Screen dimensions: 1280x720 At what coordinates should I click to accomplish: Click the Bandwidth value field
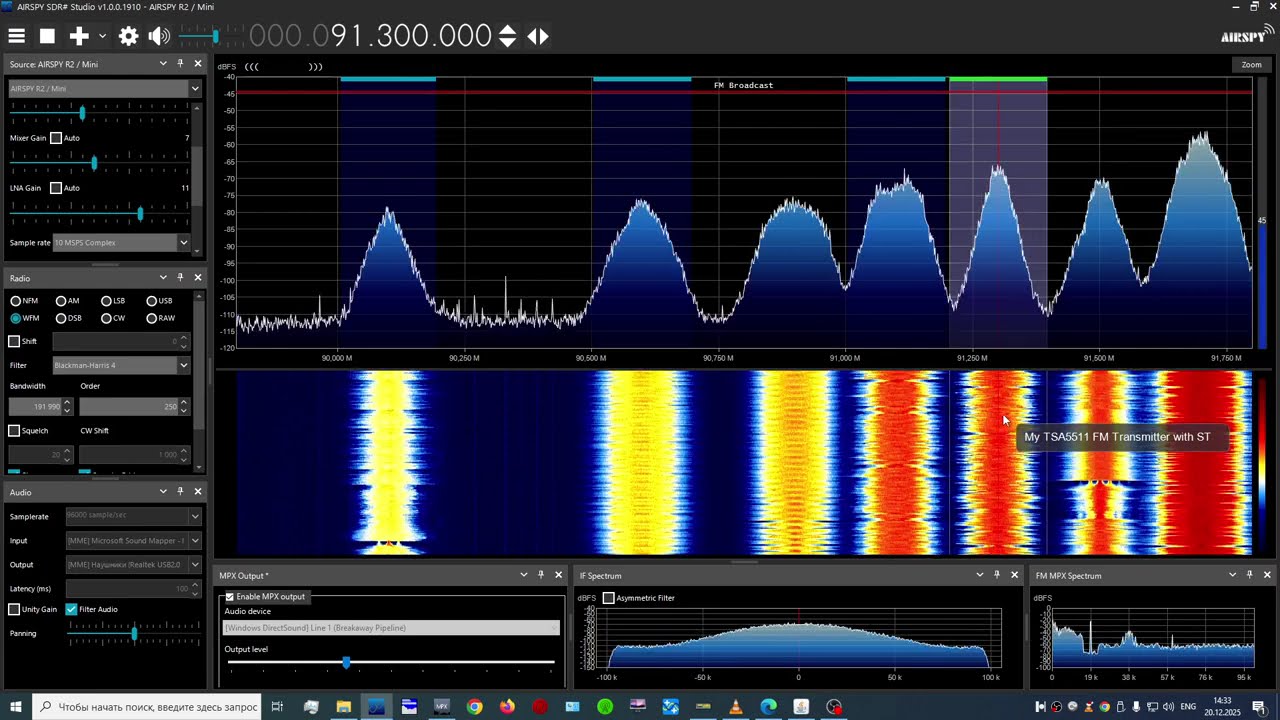35,407
